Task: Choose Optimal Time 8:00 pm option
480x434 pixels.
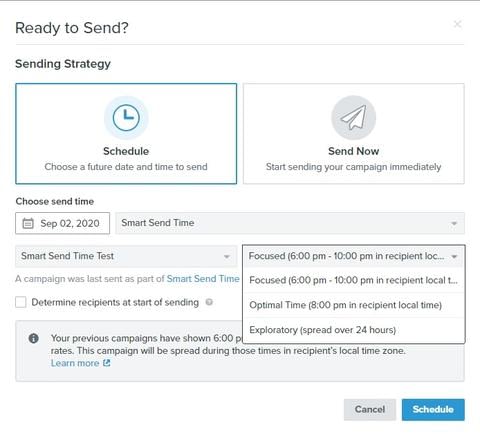Action: point(354,305)
